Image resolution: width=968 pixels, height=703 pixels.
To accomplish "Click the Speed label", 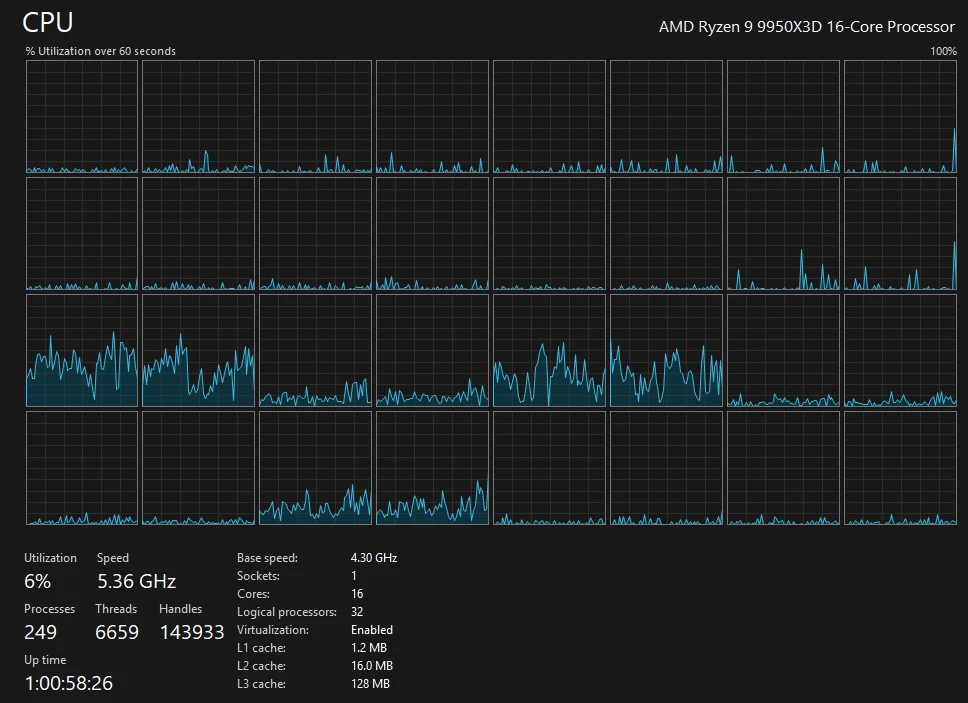I will click(113, 558).
